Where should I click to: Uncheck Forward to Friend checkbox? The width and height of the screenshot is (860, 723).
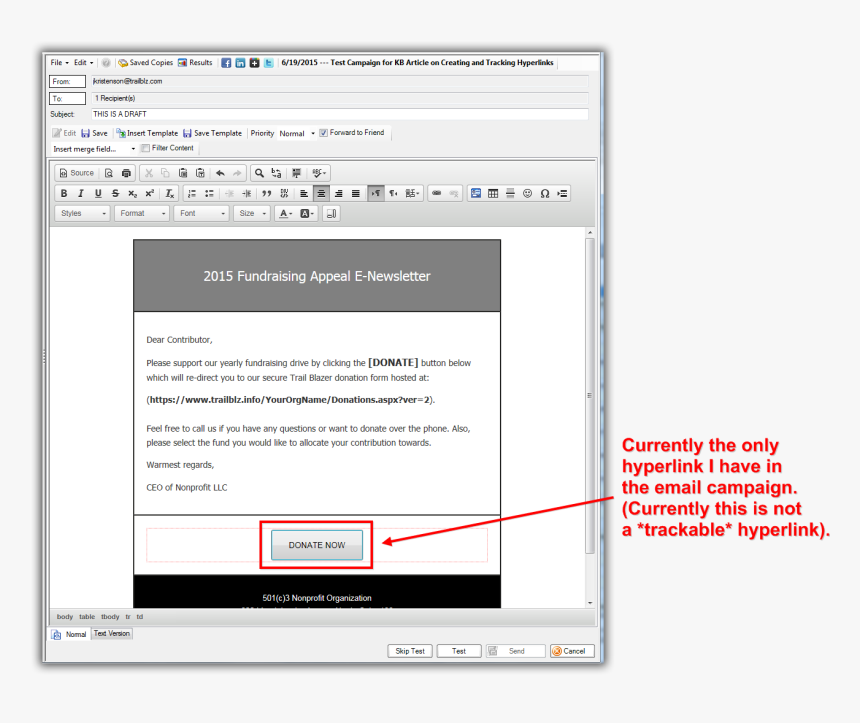323,133
